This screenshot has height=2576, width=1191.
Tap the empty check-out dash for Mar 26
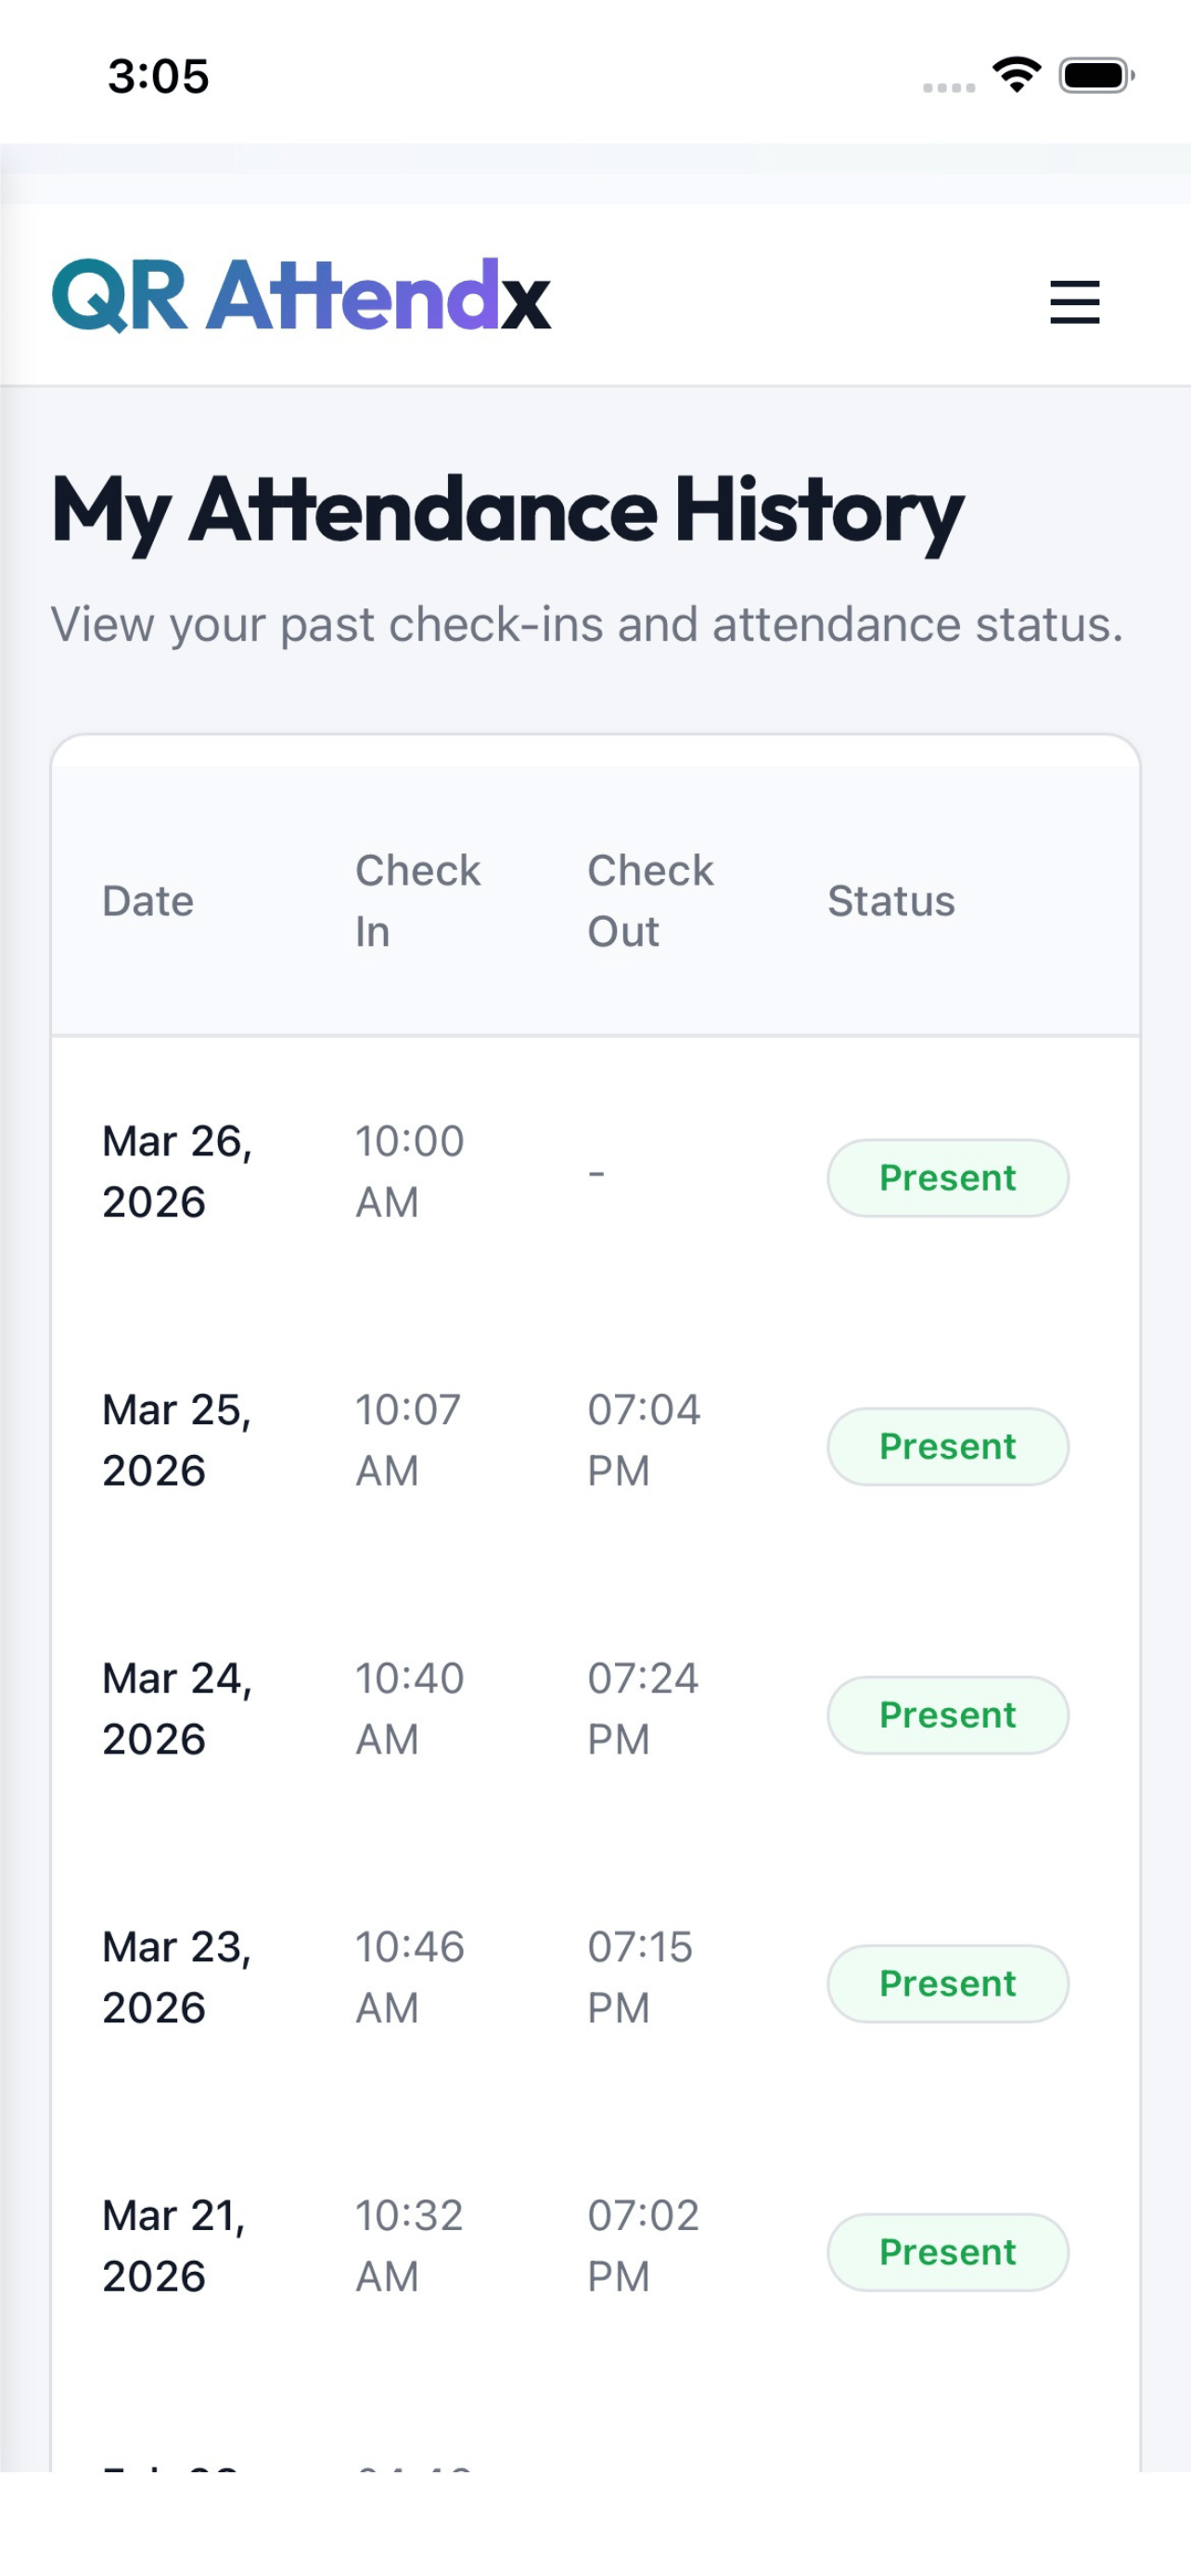tap(596, 1172)
